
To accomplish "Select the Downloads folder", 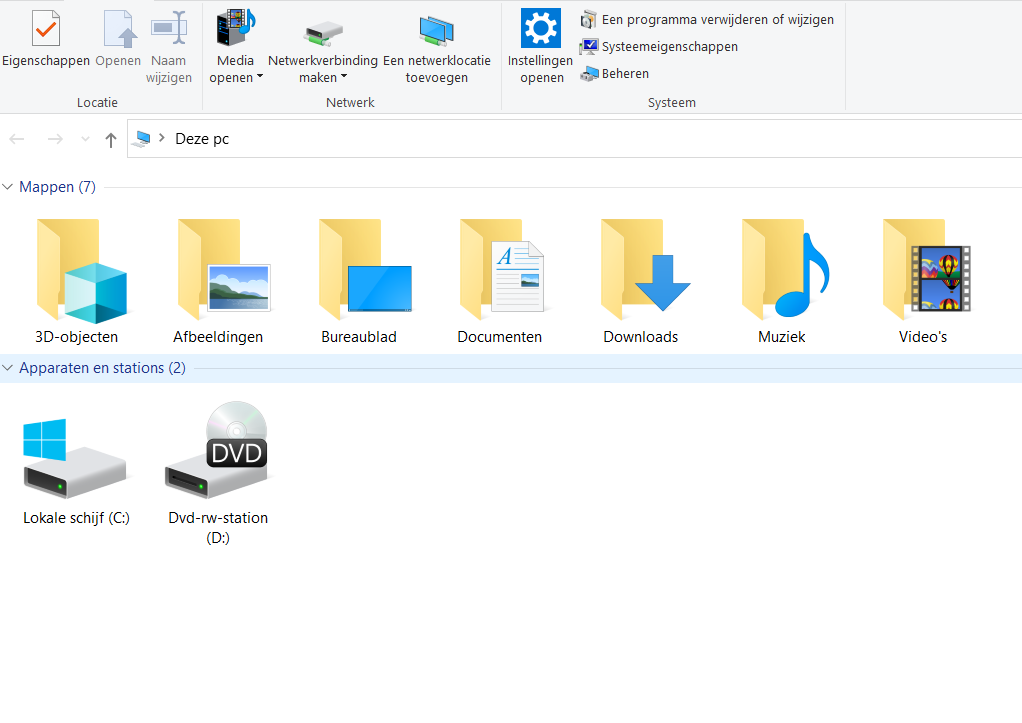I will (x=641, y=270).
